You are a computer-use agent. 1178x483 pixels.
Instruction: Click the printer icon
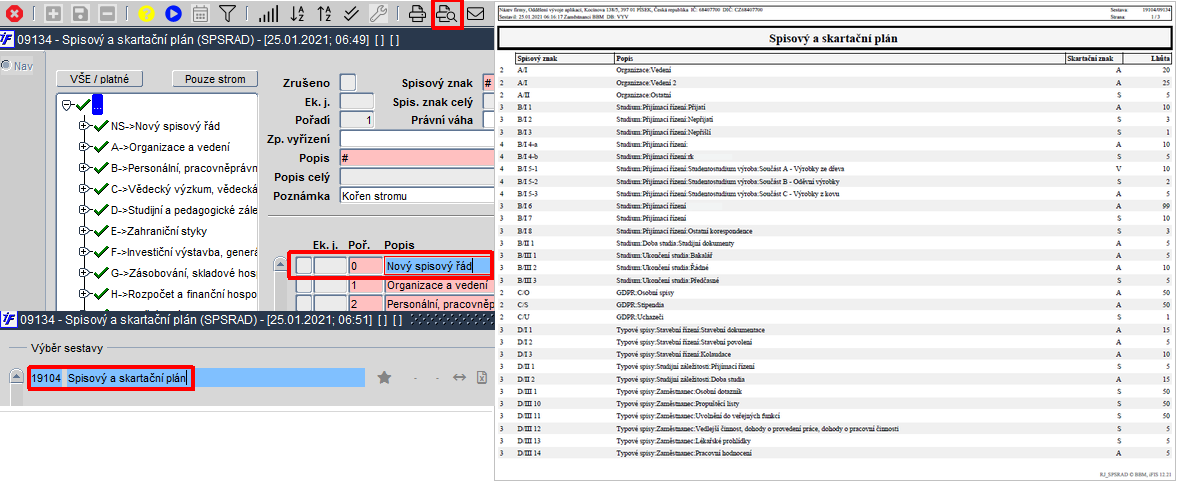[x=417, y=13]
